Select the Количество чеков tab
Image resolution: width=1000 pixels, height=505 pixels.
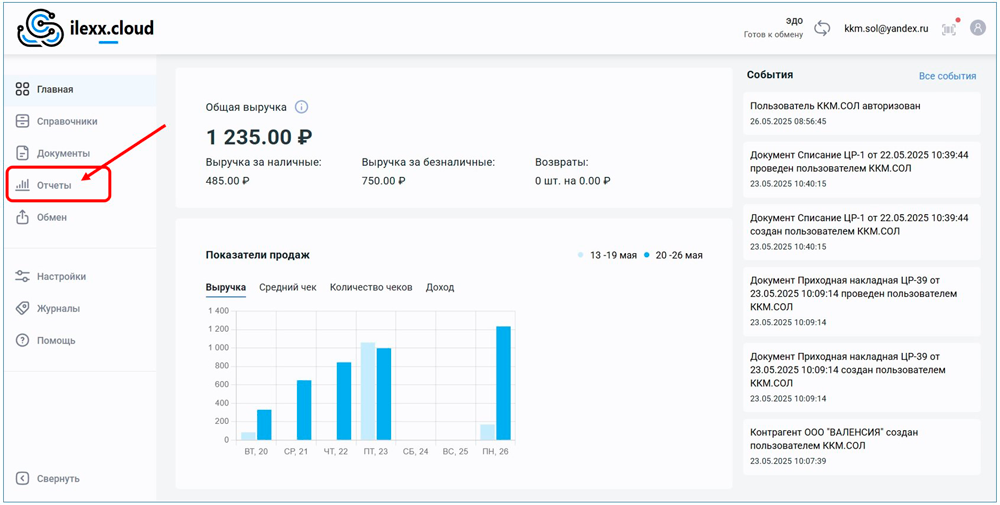370,287
